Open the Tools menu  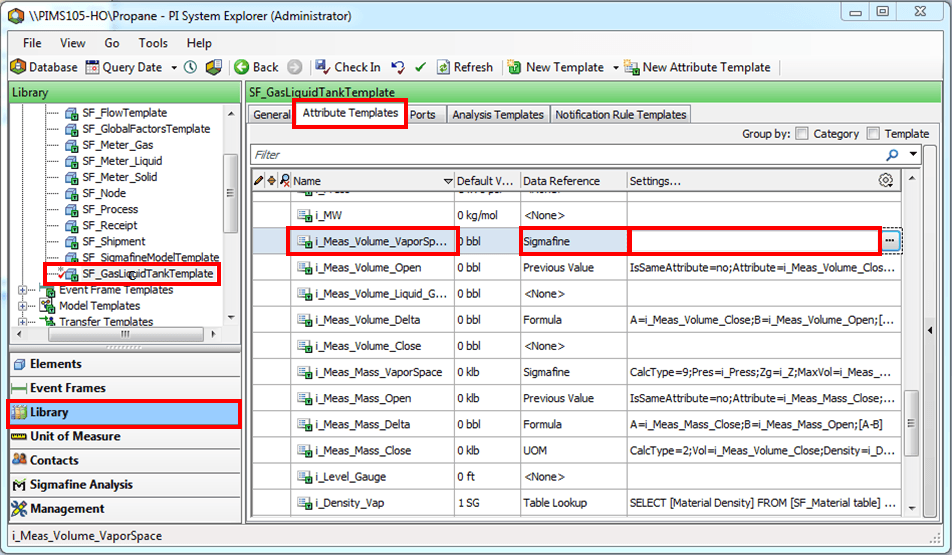[153, 43]
